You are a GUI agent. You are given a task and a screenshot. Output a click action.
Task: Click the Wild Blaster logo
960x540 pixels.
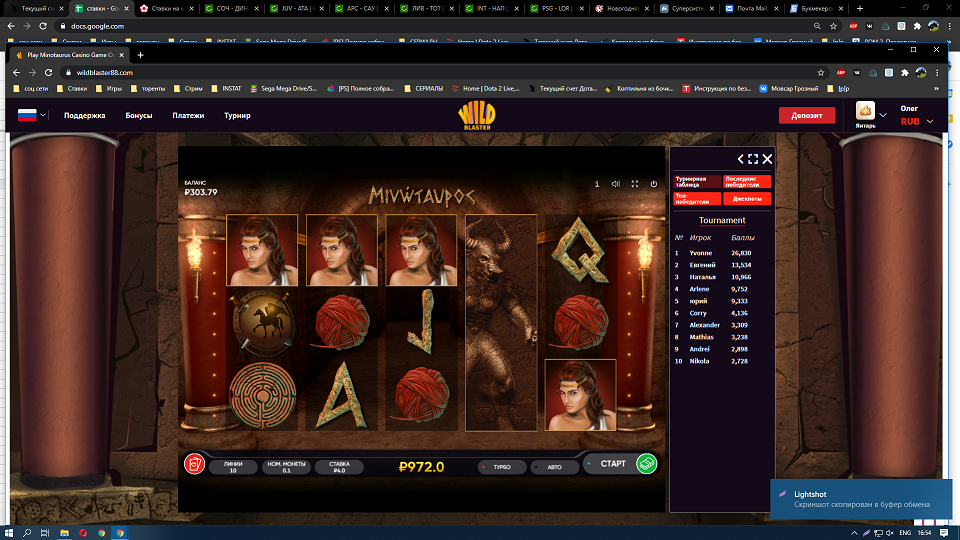coord(477,116)
